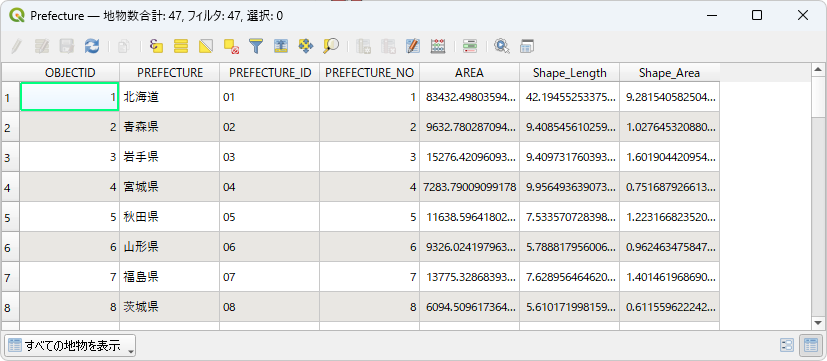Click Shape_Area cell starting 1.601904420954

[670, 157]
